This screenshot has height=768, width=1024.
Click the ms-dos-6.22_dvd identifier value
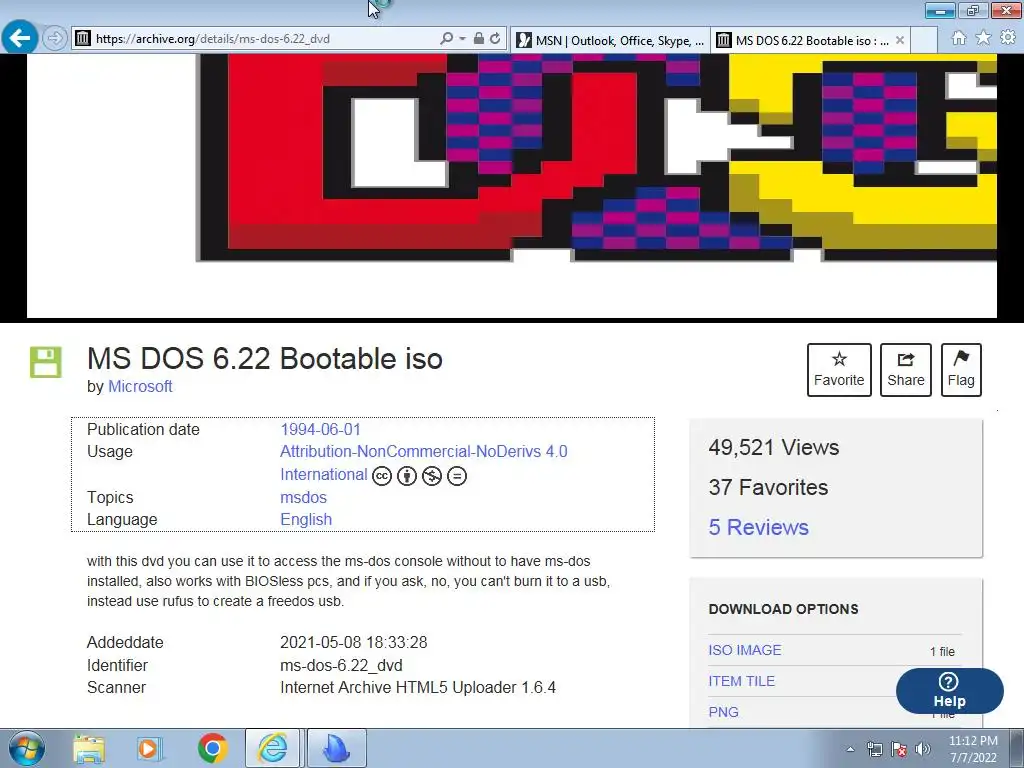pyautogui.click(x=341, y=665)
